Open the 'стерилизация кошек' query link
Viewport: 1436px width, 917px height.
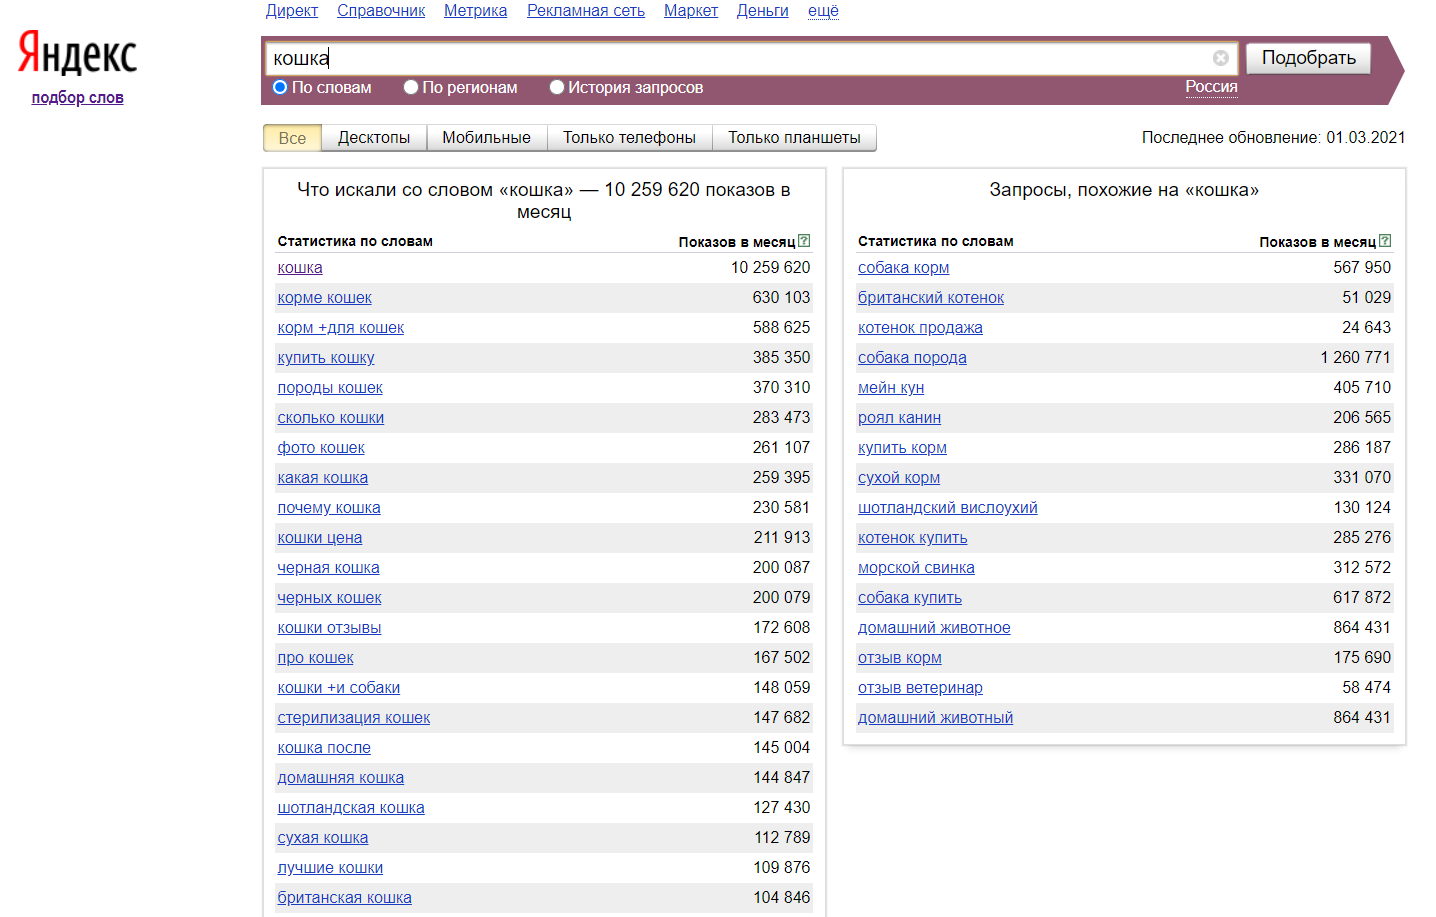click(x=354, y=718)
